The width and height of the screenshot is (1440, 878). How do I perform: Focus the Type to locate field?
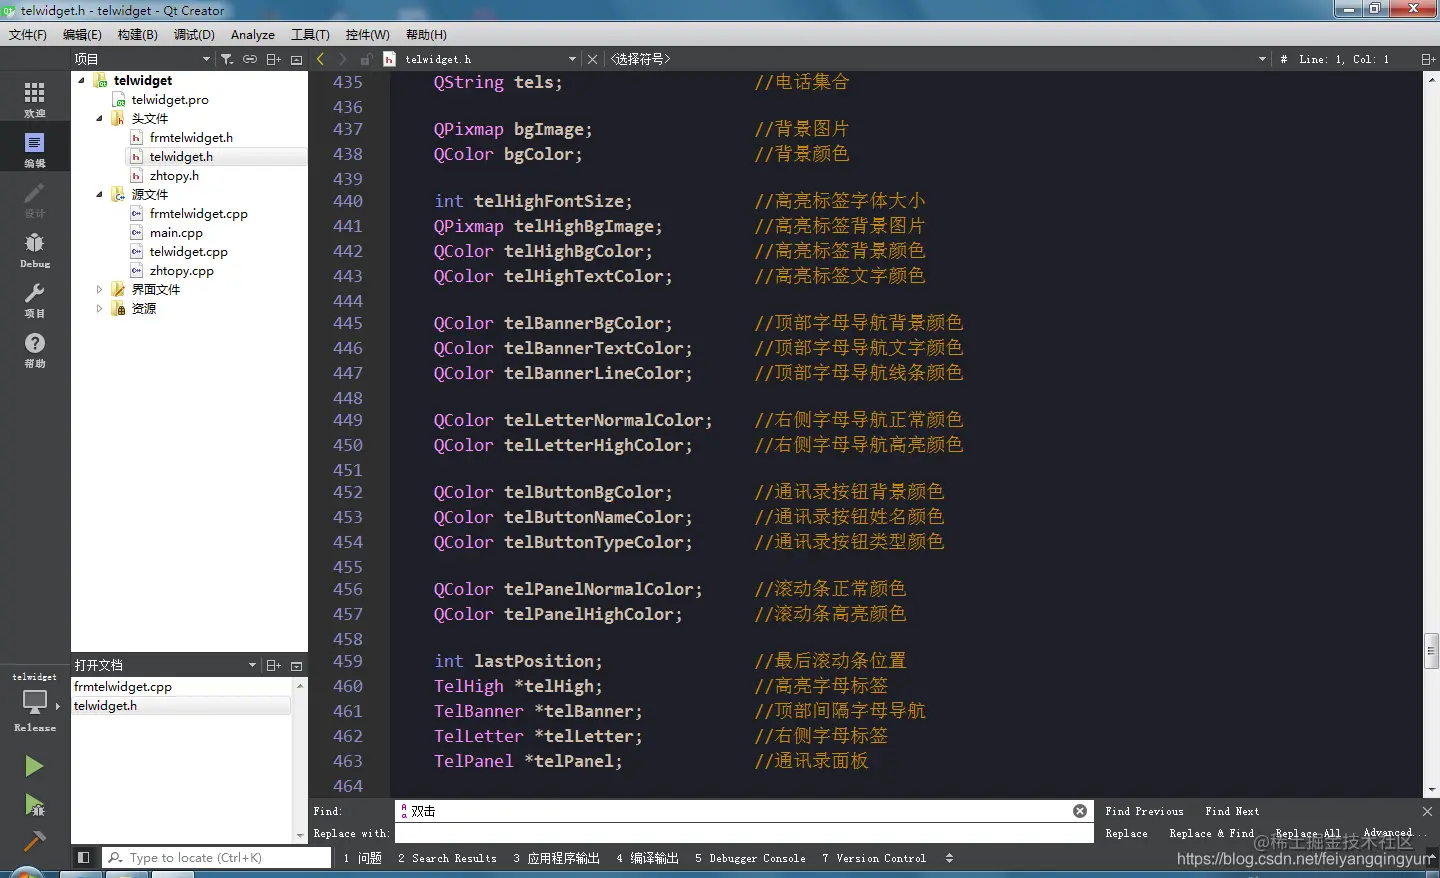[217, 857]
